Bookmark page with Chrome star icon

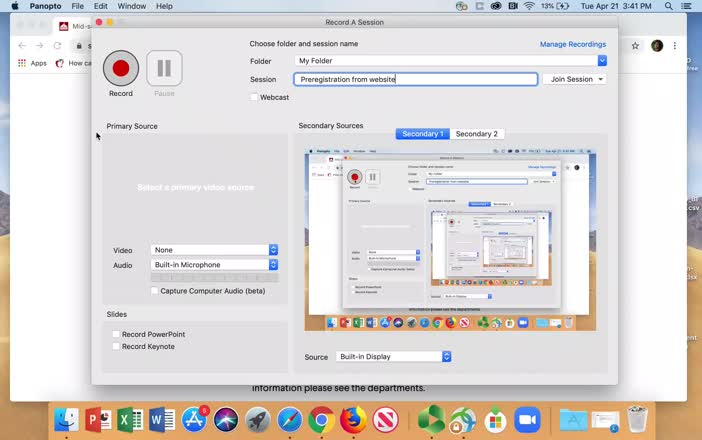[x=635, y=46]
